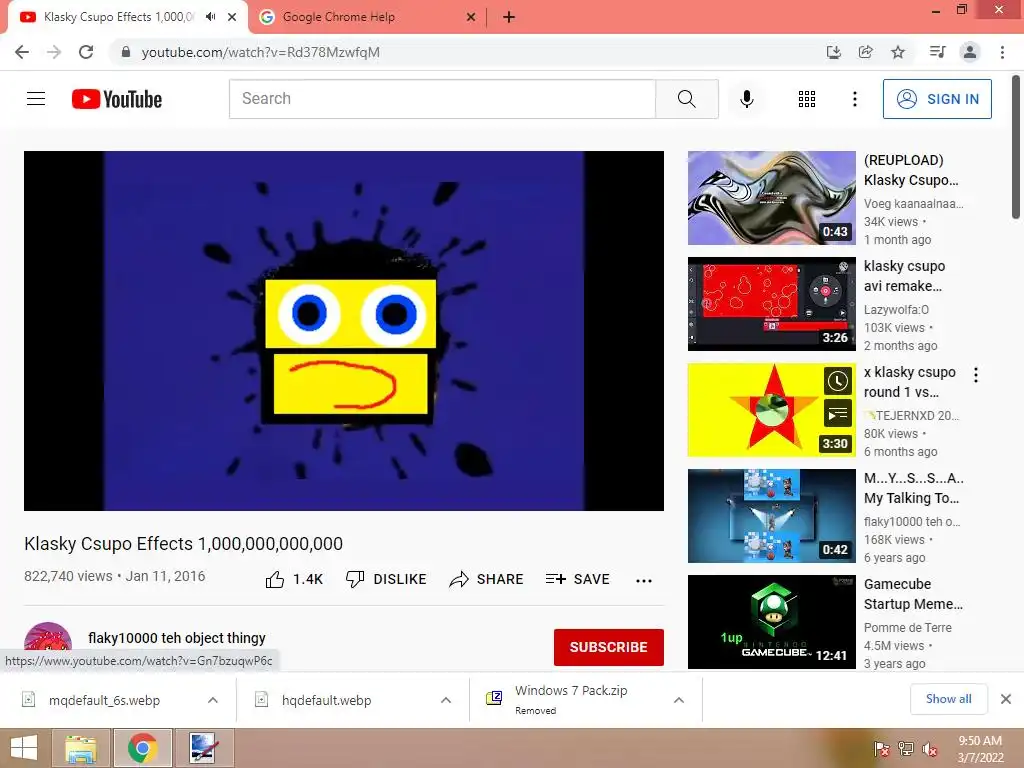Open a new tab with the plus button
1024x768 pixels.
click(509, 17)
